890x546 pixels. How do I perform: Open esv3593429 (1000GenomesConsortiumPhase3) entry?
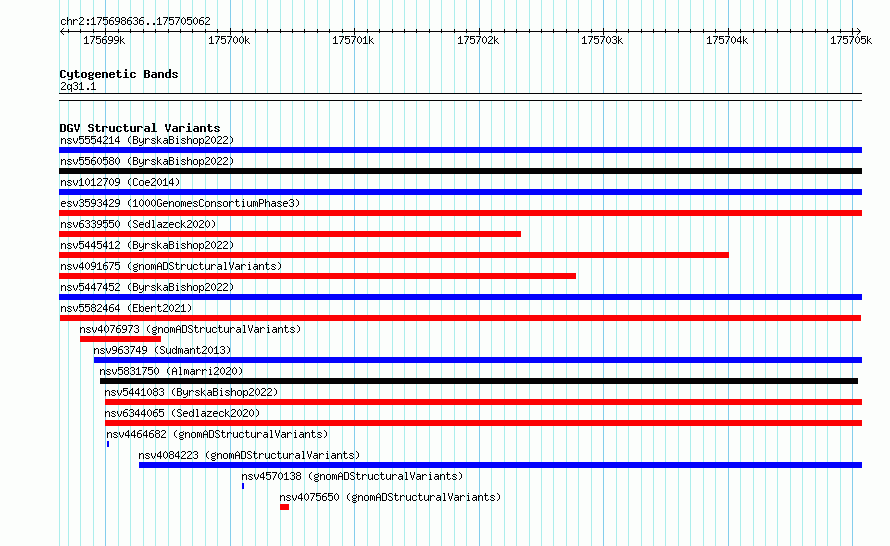(x=180, y=203)
